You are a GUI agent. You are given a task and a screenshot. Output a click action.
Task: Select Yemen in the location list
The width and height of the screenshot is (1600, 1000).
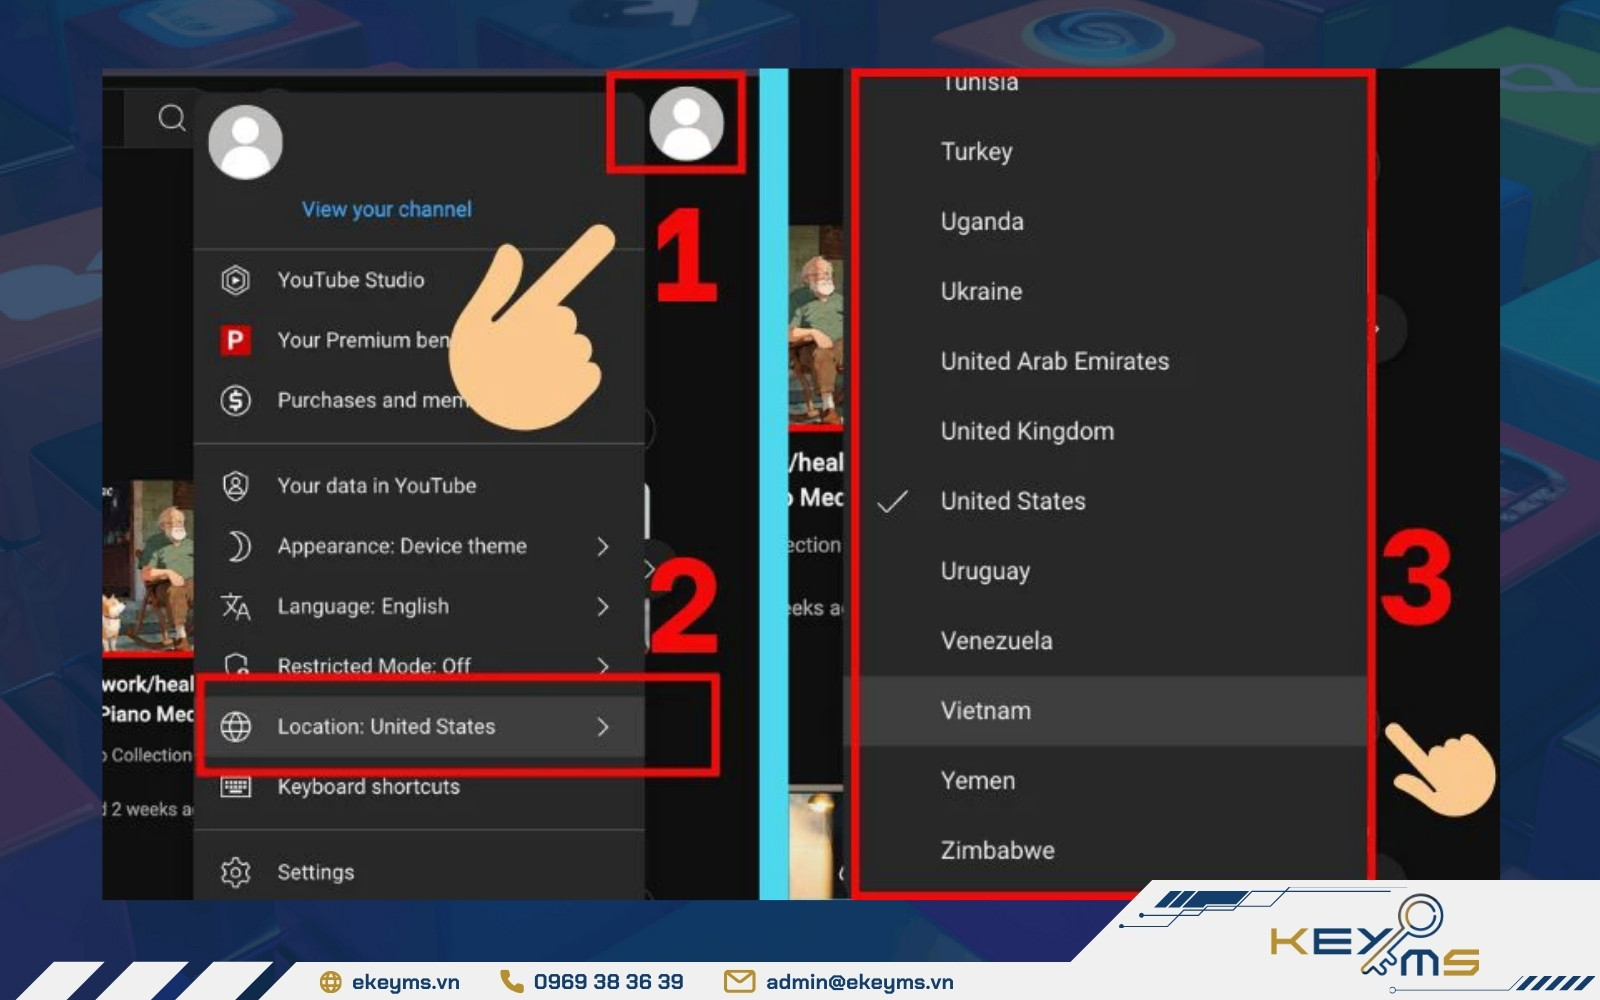point(1106,781)
